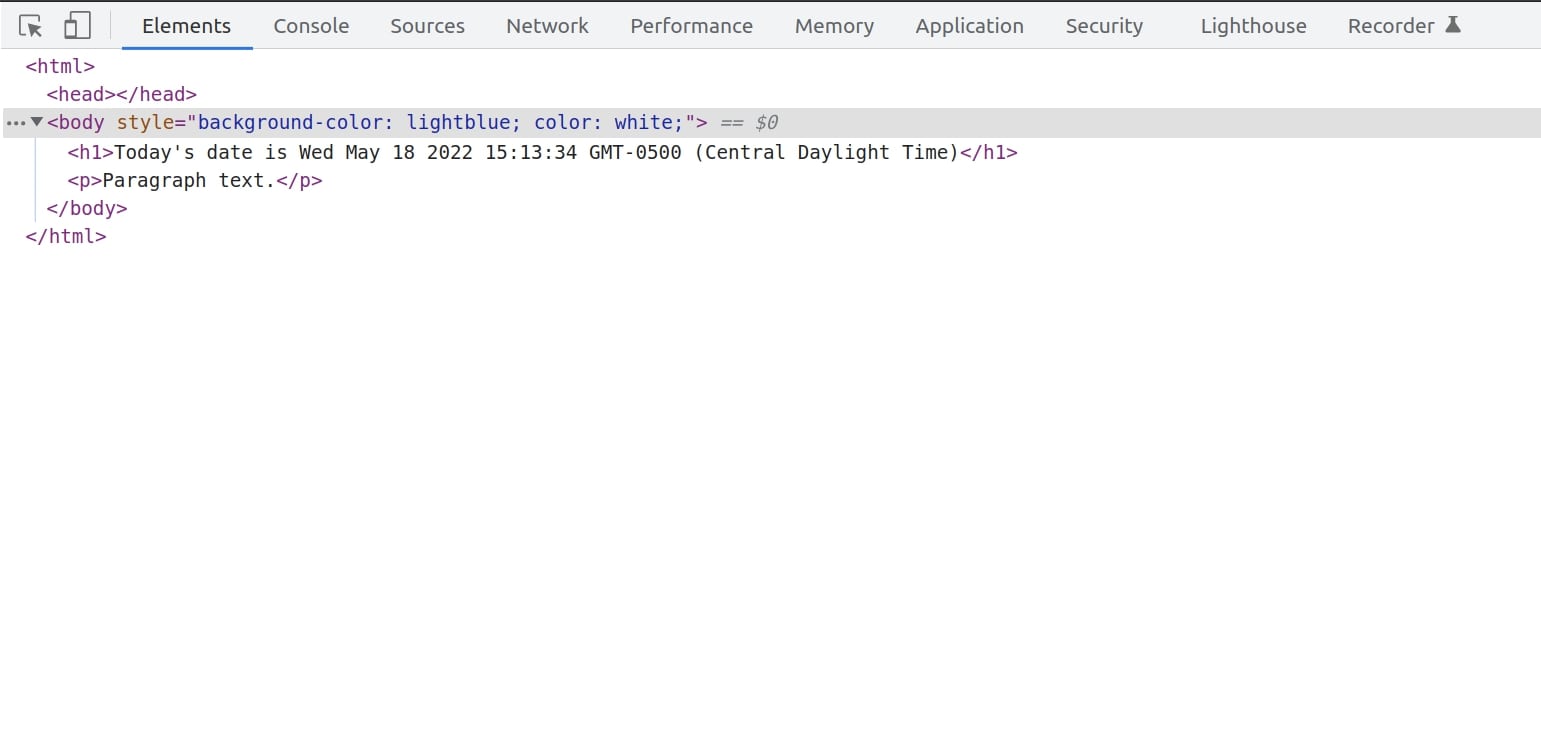
Task: Select the opening html tag node
Action: (x=60, y=67)
